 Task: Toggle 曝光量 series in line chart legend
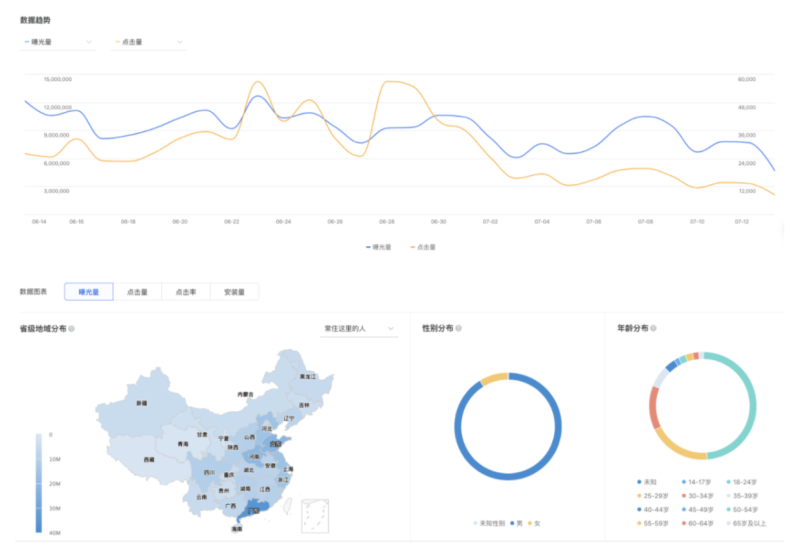pyautogui.click(x=378, y=246)
